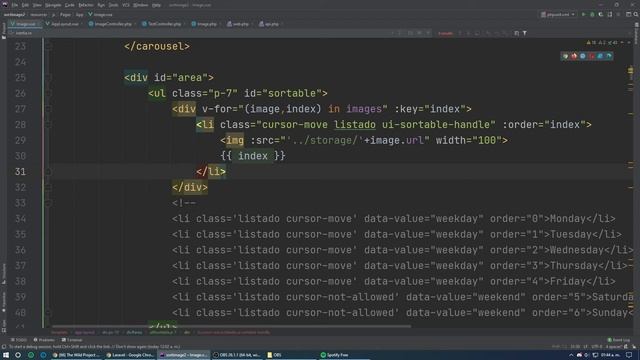The width and height of the screenshot is (640, 360).
Task: Open the TODO tool window
Action: [19, 340]
